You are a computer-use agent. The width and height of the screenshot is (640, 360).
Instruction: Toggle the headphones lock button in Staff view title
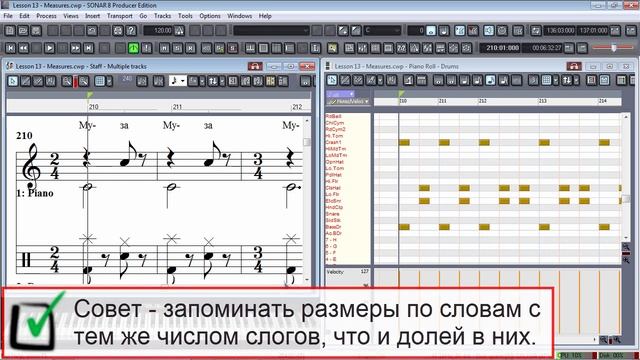pos(255,66)
